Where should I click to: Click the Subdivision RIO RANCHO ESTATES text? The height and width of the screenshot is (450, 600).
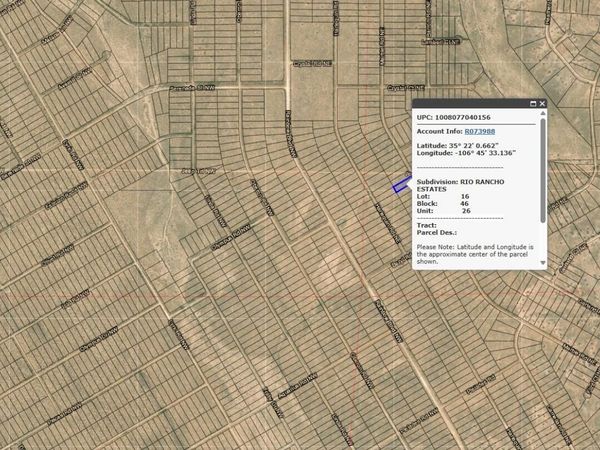460,185
